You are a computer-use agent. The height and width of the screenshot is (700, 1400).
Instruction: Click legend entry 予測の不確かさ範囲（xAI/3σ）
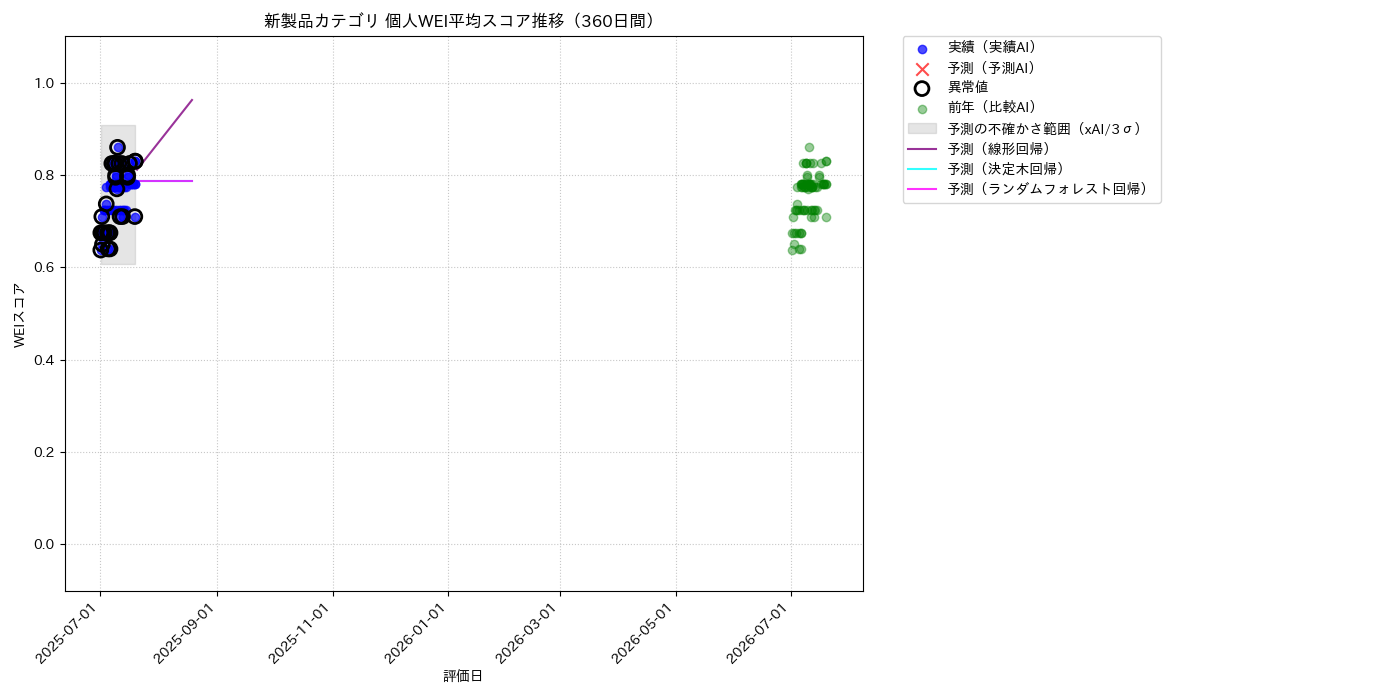tap(1044, 128)
